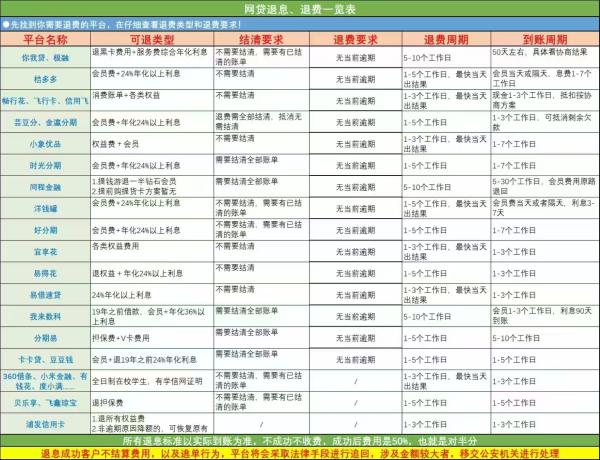600x460 pixels.
Task: Select the 退费要求 column header
Action: coord(355,39)
